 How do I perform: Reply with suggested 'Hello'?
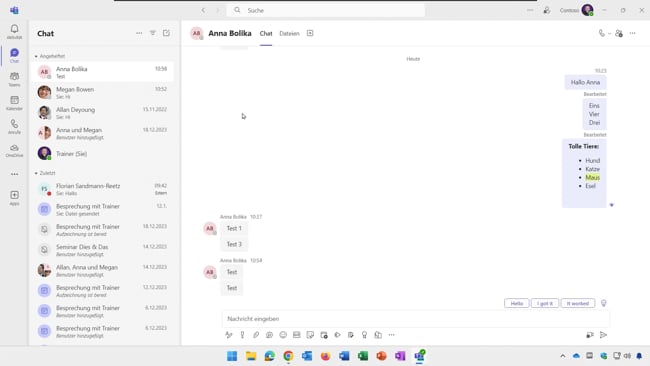click(517, 303)
